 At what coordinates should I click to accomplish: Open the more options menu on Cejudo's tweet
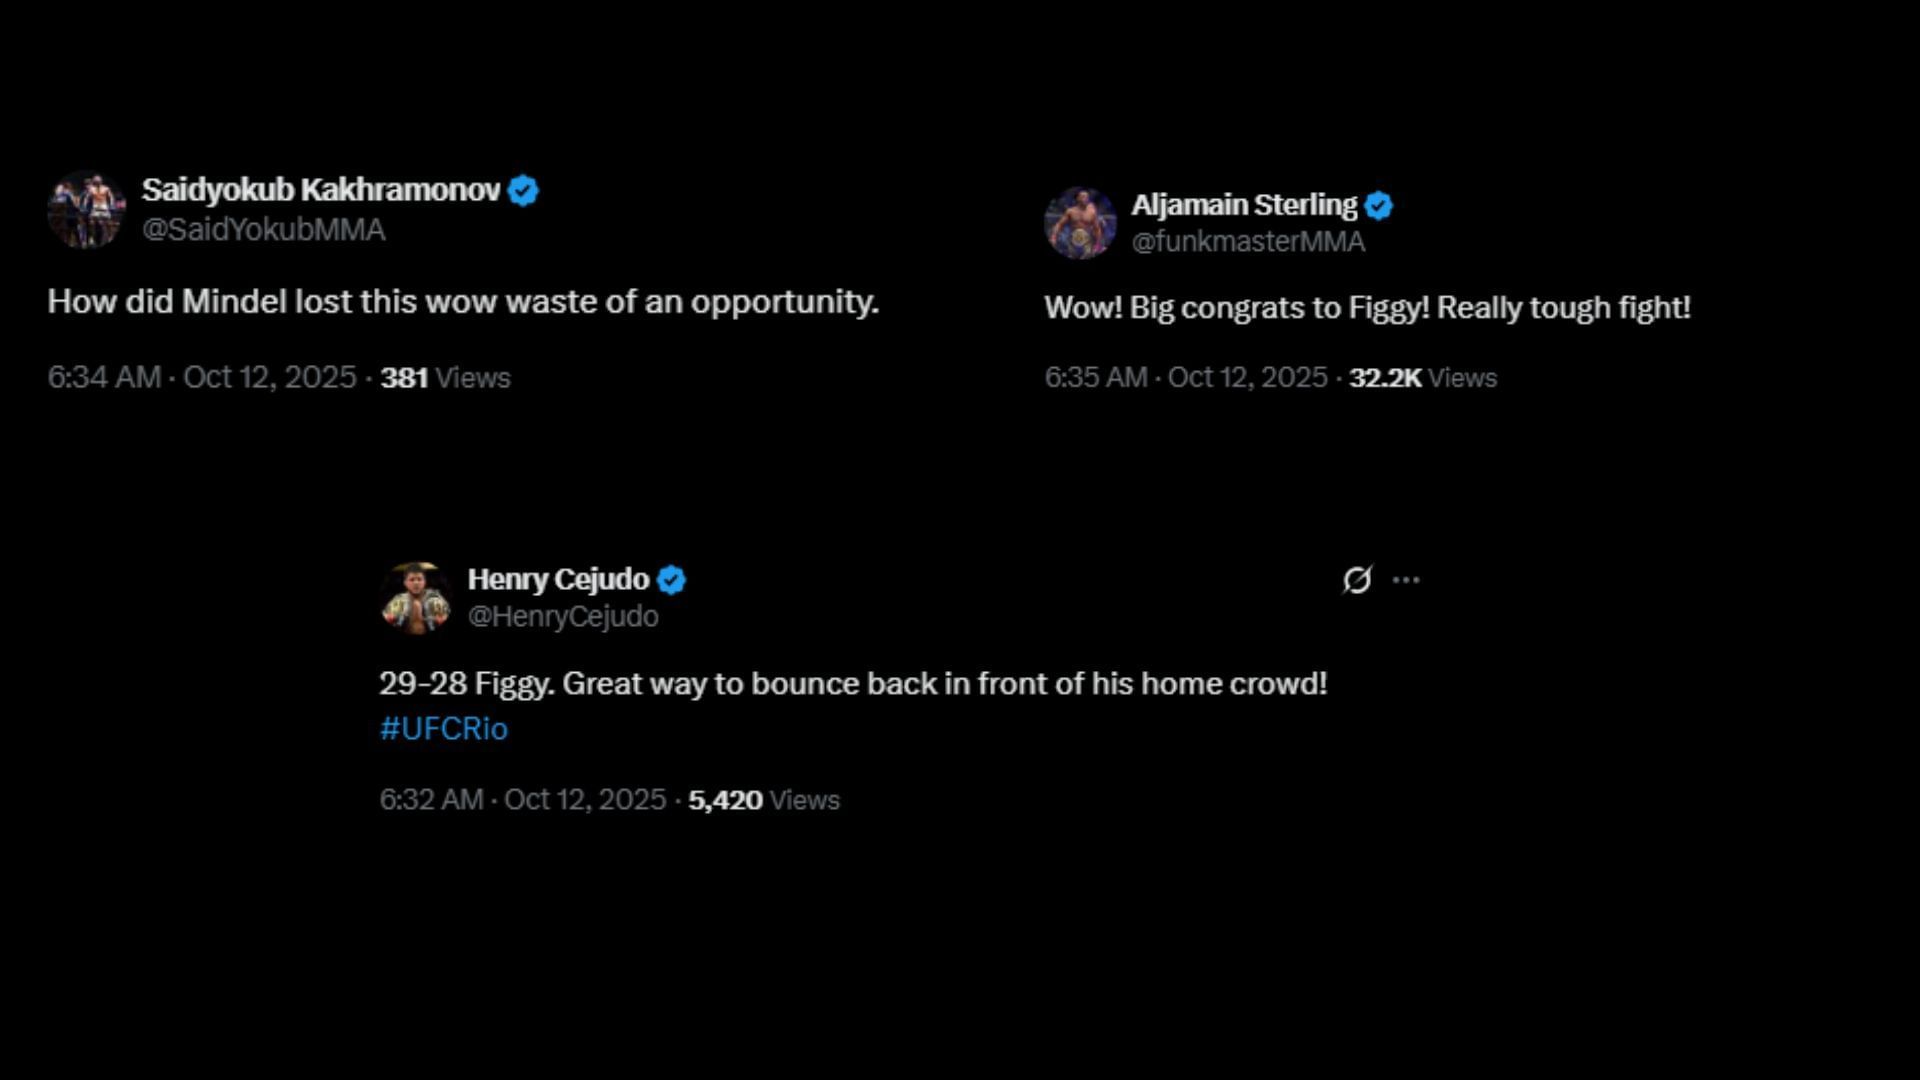click(x=1406, y=580)
